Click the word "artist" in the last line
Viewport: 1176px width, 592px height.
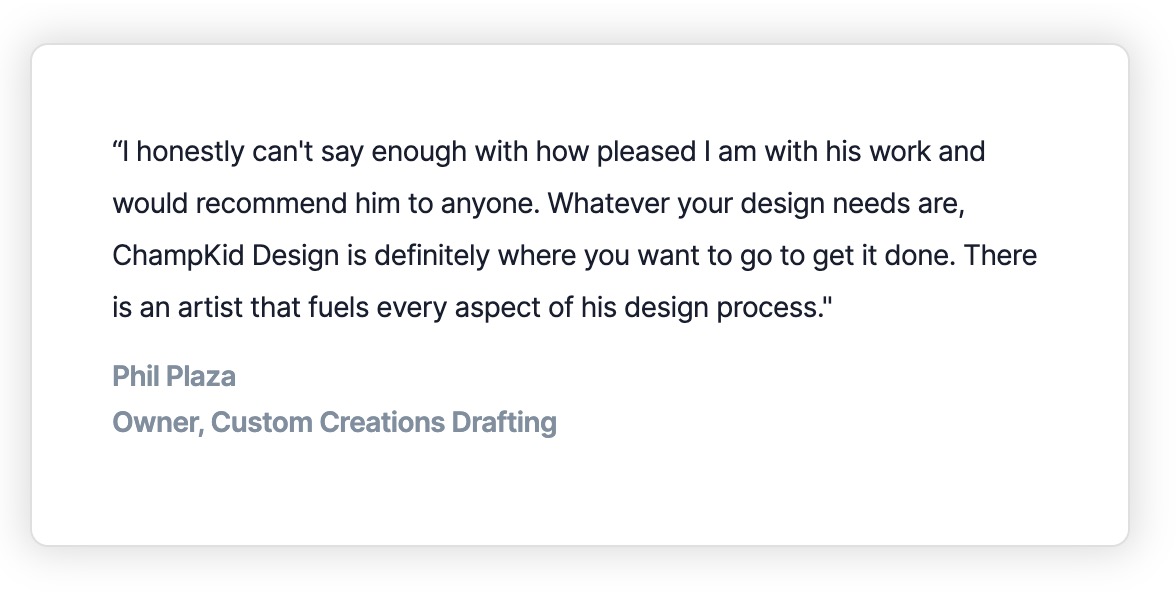(x=204, y=308)
